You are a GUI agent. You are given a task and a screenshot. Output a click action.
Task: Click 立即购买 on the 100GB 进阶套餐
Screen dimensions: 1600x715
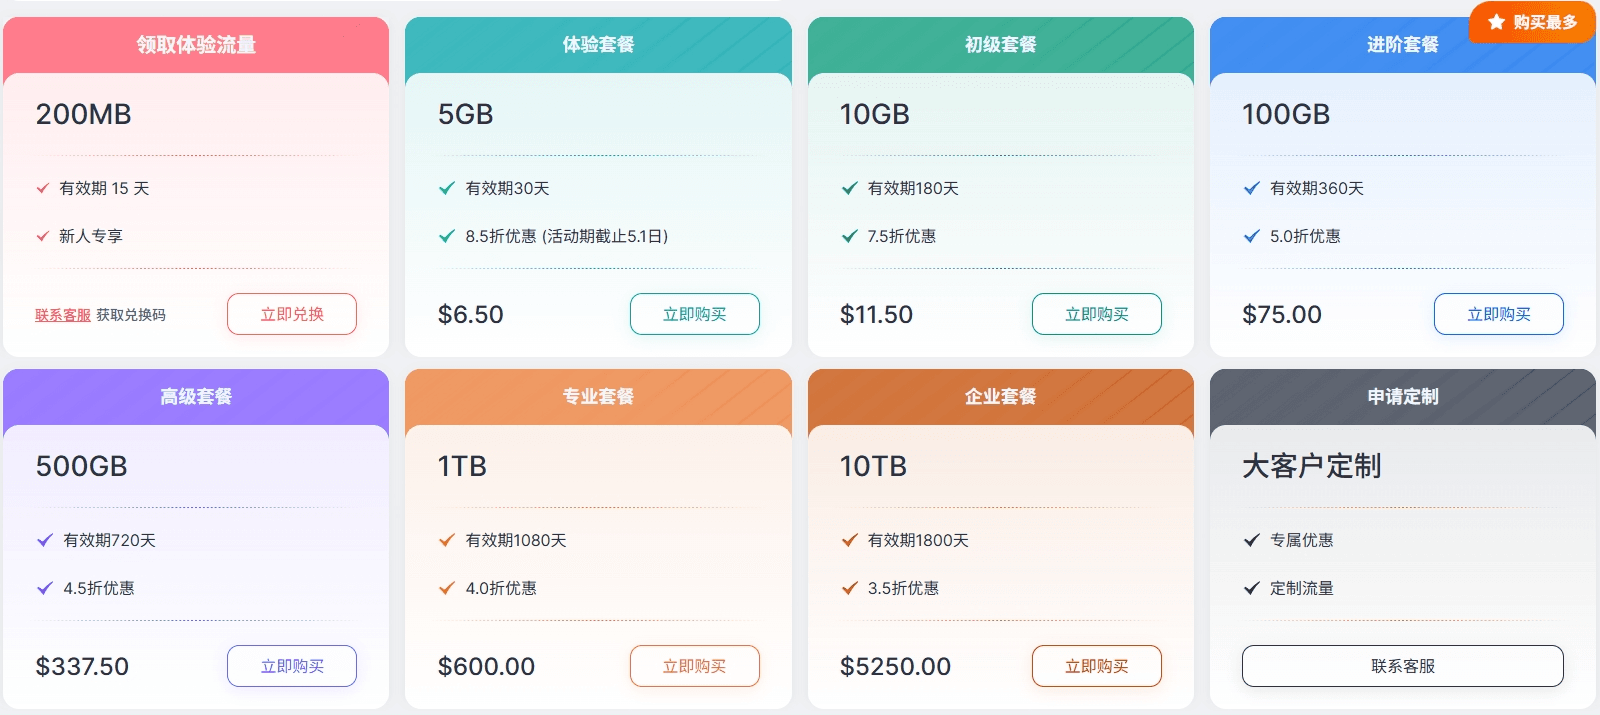(x=1498, y=313)
